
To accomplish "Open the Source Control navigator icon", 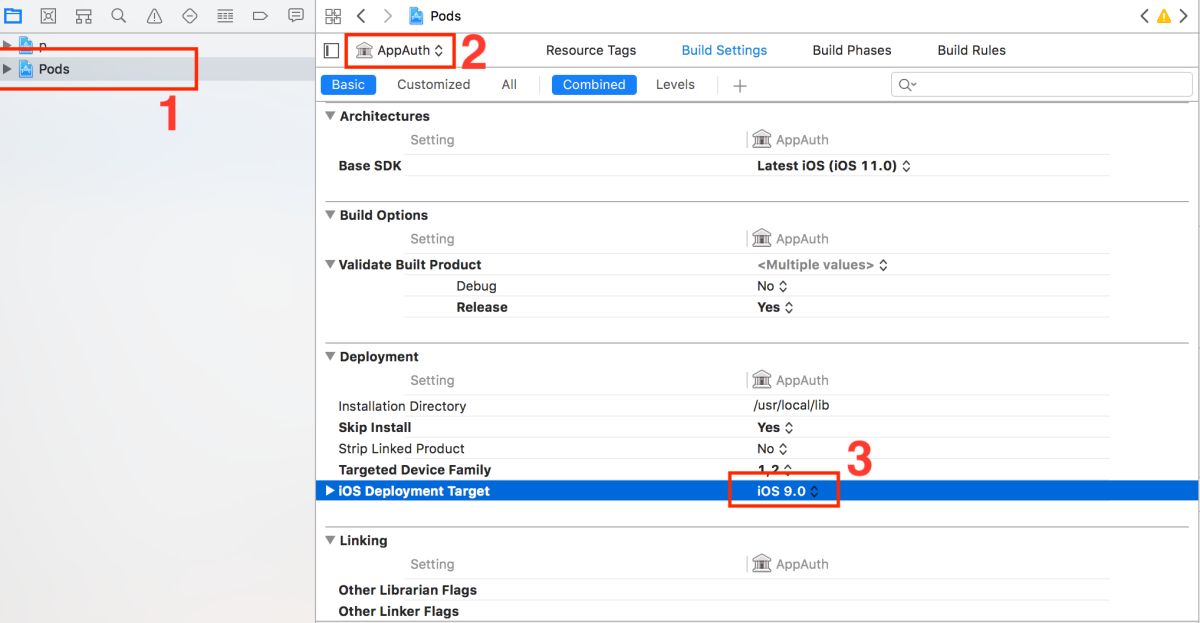I will pos(48,16).
